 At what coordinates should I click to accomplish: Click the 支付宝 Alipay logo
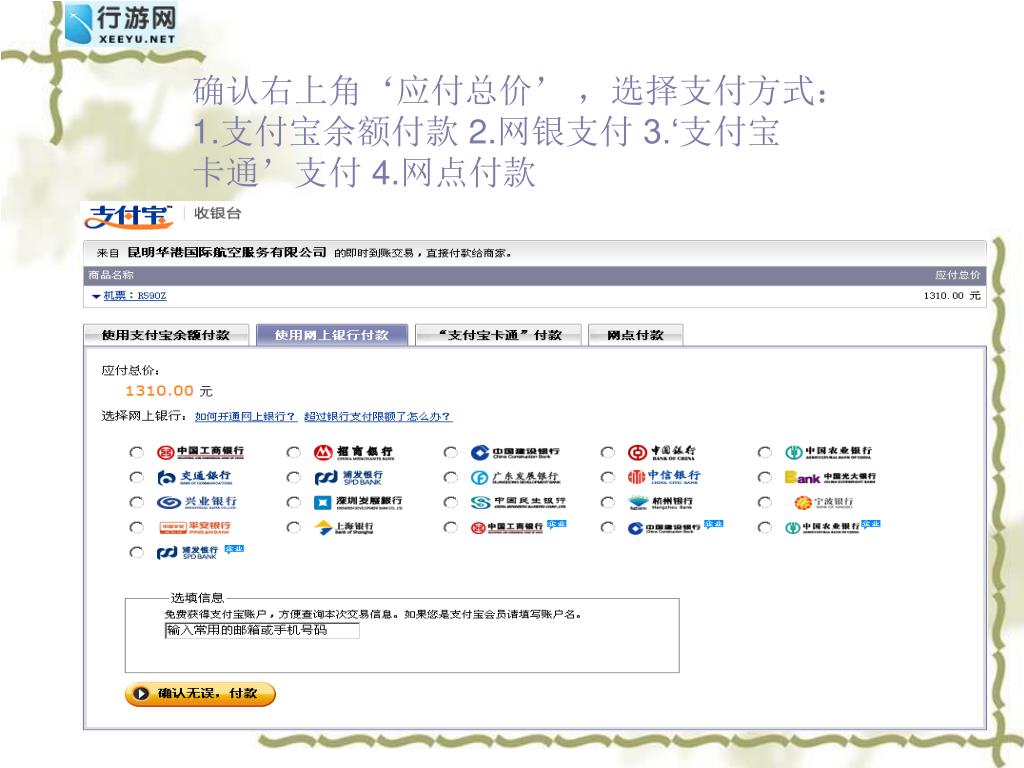[x=129, y=216]
